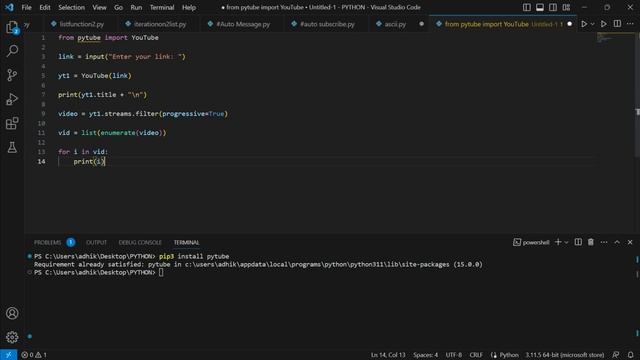This screenshot has width=640, height=360.
Task: Click line number 9 in gutter
Action: tap(43, 114)
